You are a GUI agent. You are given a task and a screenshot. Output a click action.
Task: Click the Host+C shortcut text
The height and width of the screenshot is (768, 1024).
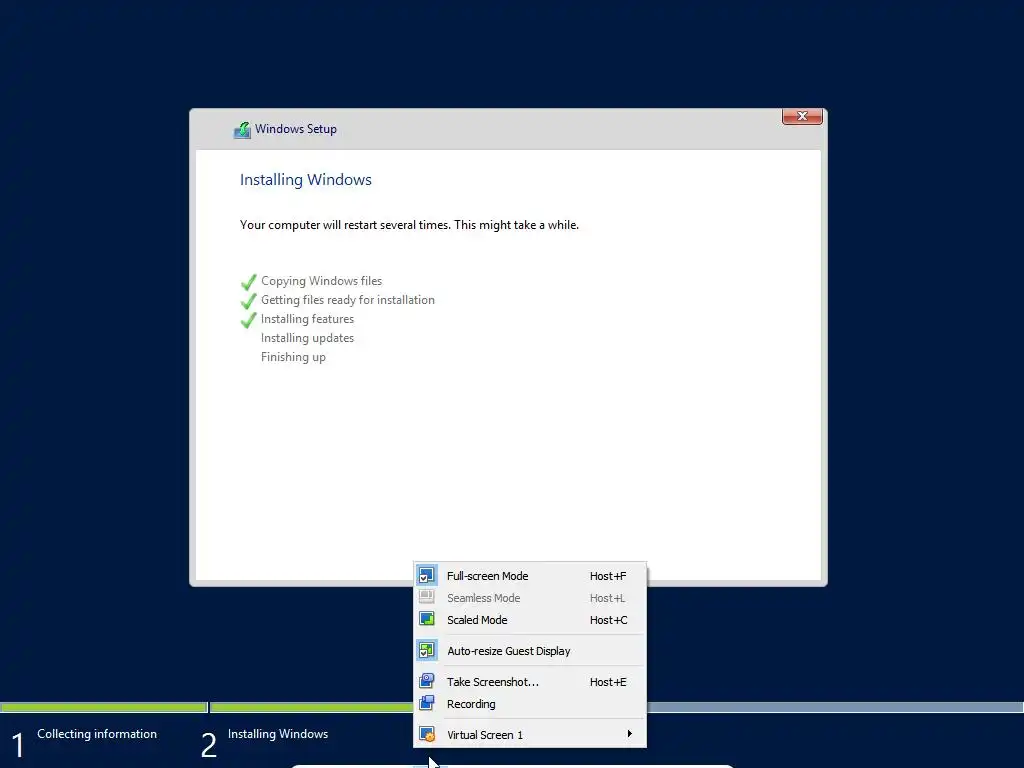[x=608, y=620]
